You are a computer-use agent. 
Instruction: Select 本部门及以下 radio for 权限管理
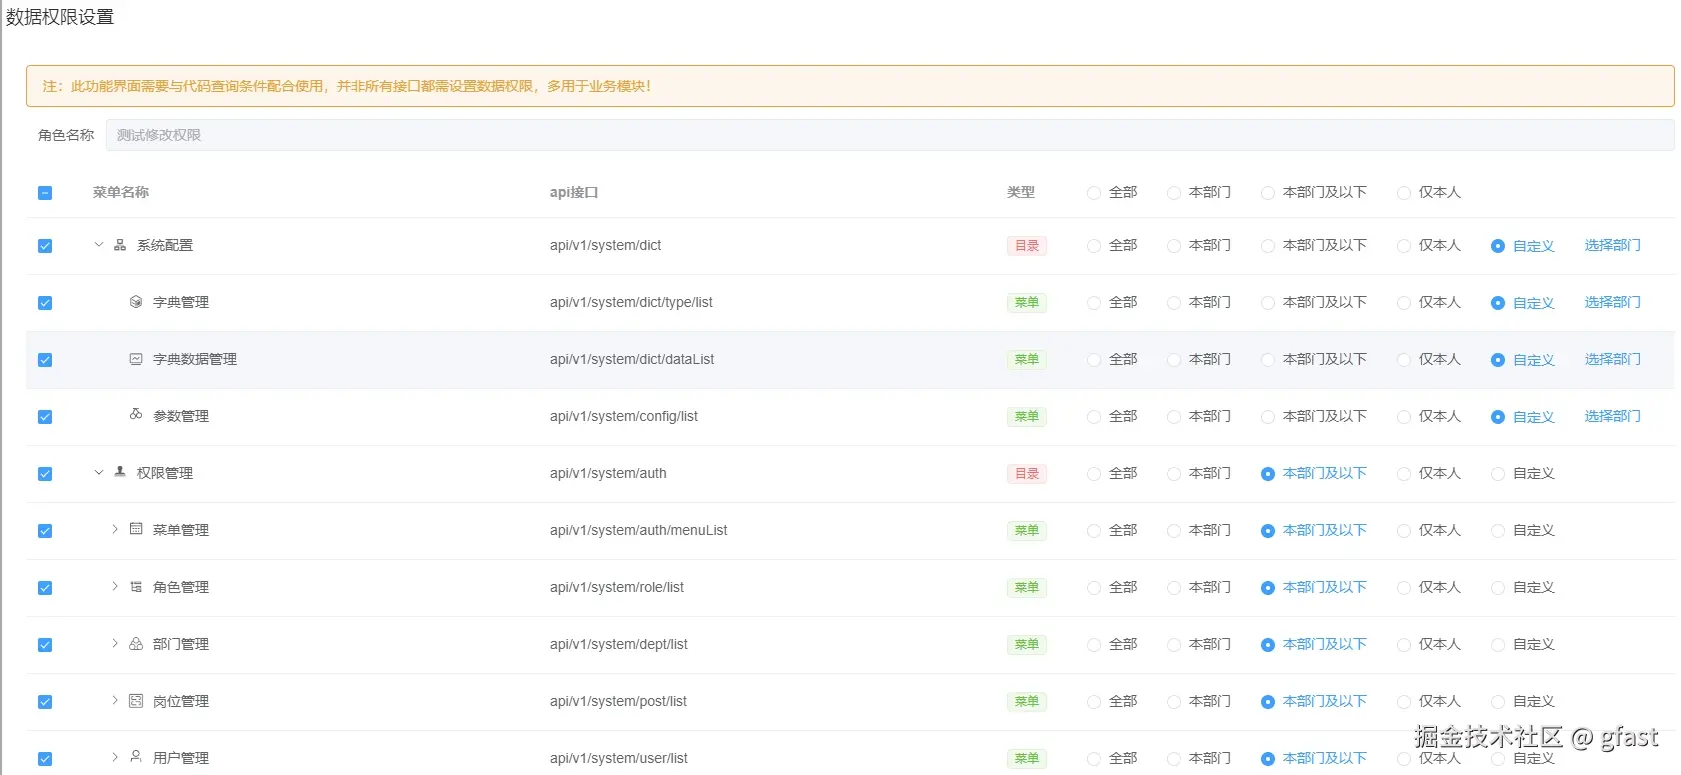pos(1268,474)
